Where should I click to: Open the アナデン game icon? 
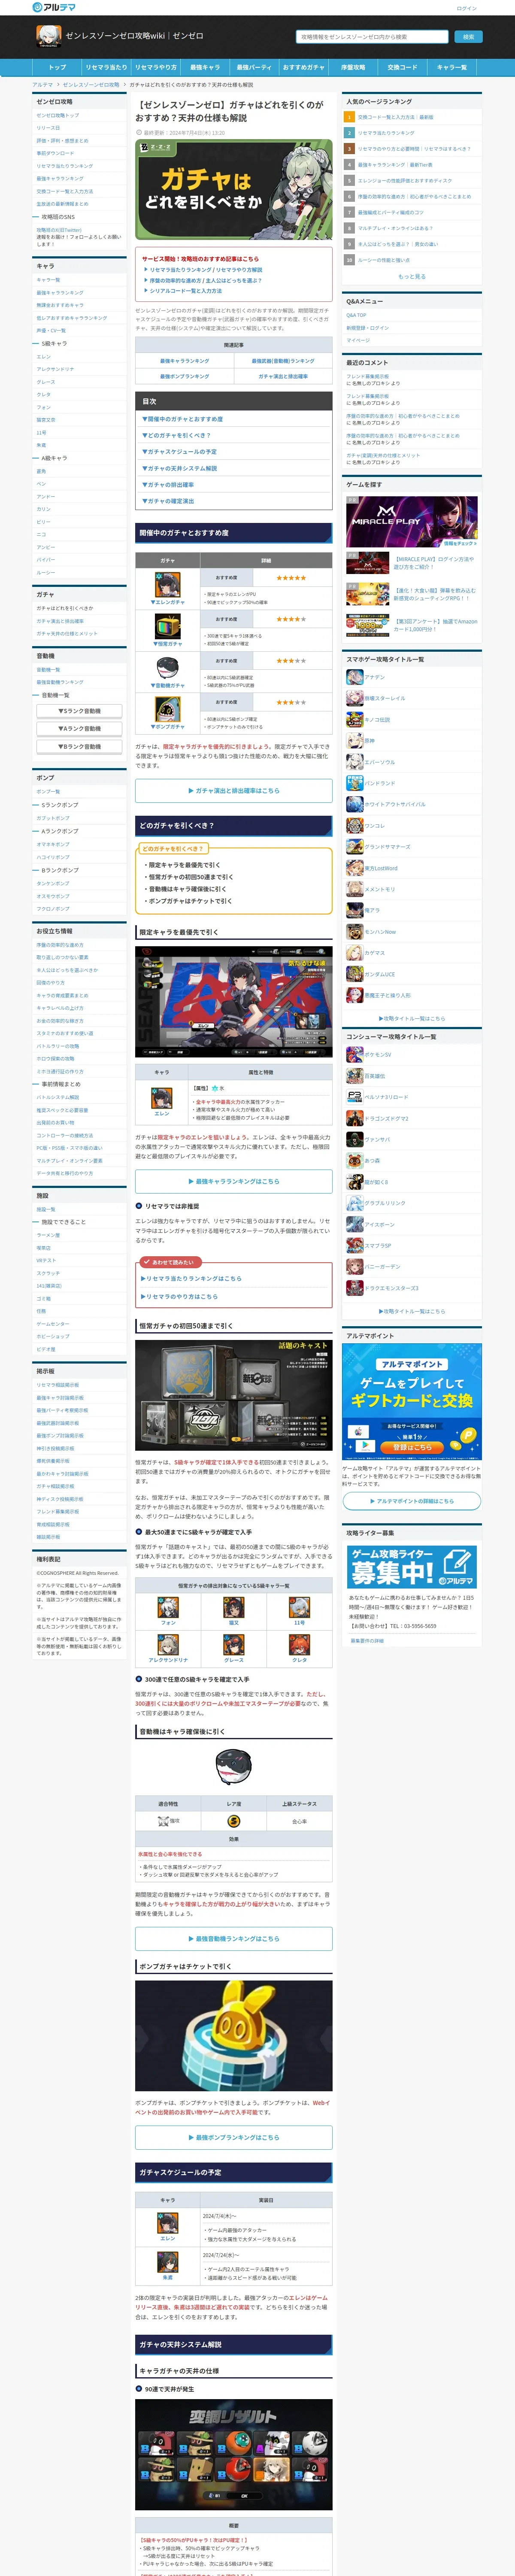(354, 676)
